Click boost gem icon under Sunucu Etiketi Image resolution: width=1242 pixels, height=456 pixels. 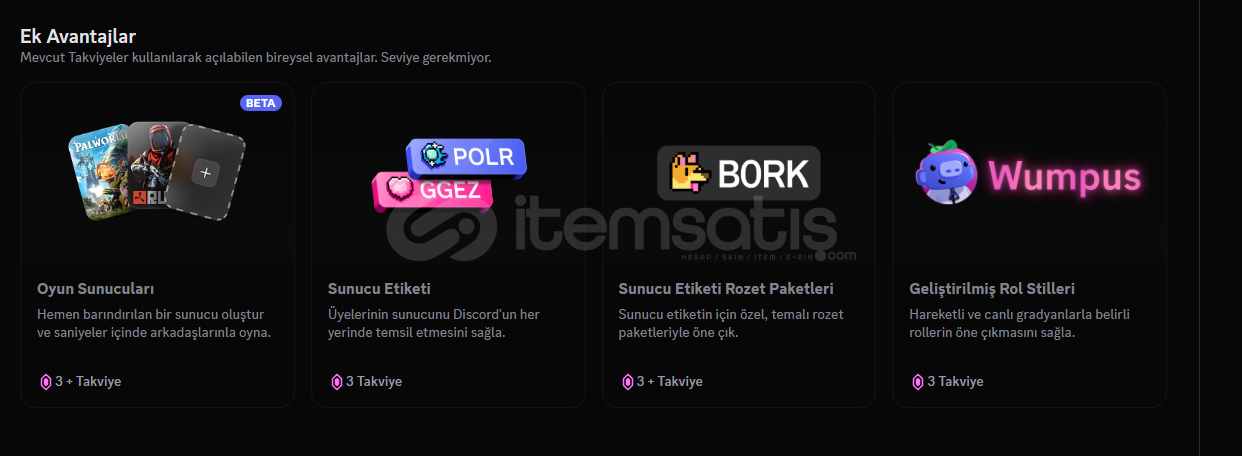coord(336,381)
